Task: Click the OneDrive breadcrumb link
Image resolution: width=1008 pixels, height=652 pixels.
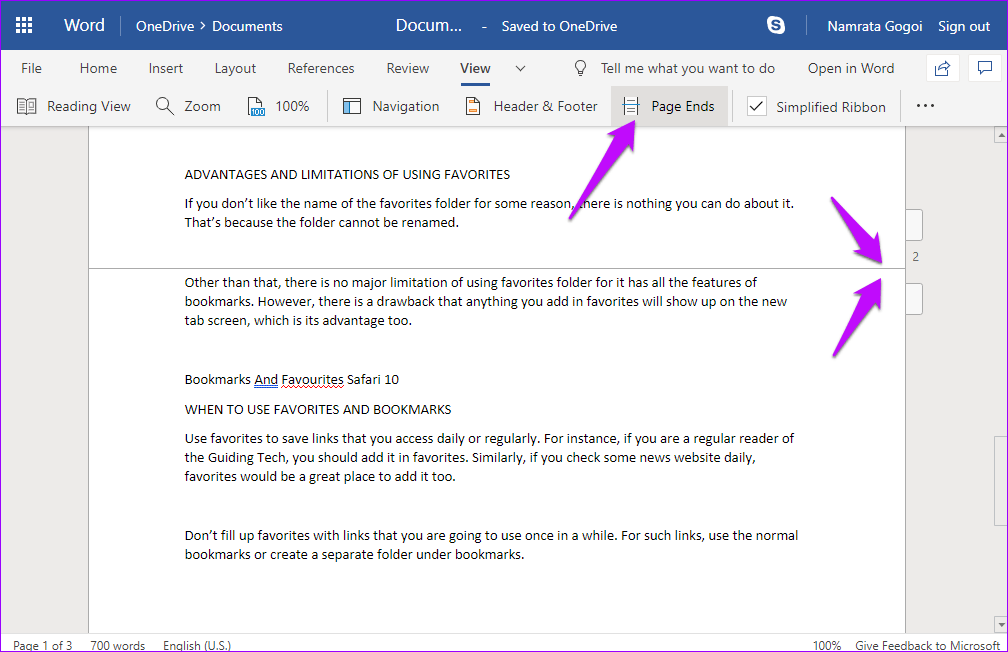Action: pyautogui.click(x=165, y=26)
